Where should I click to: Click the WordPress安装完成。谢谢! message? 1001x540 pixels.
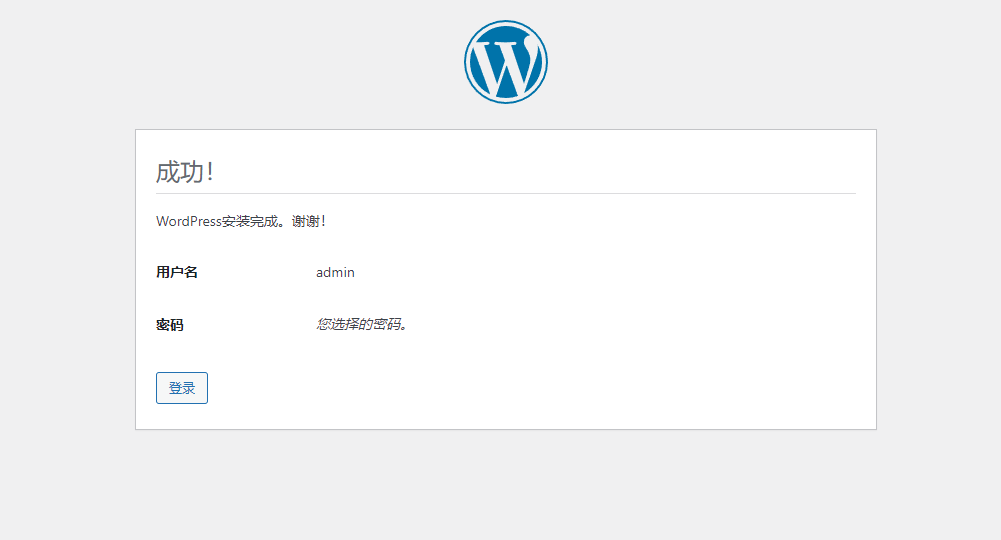click(241, 221)
